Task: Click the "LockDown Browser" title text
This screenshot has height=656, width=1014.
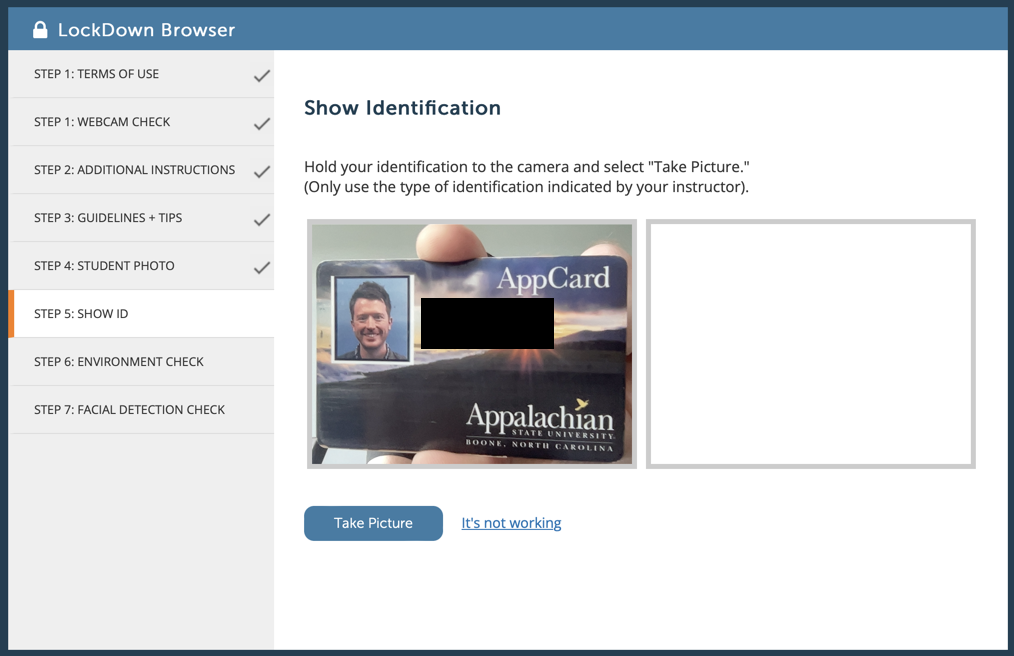Action: point(146,30)
